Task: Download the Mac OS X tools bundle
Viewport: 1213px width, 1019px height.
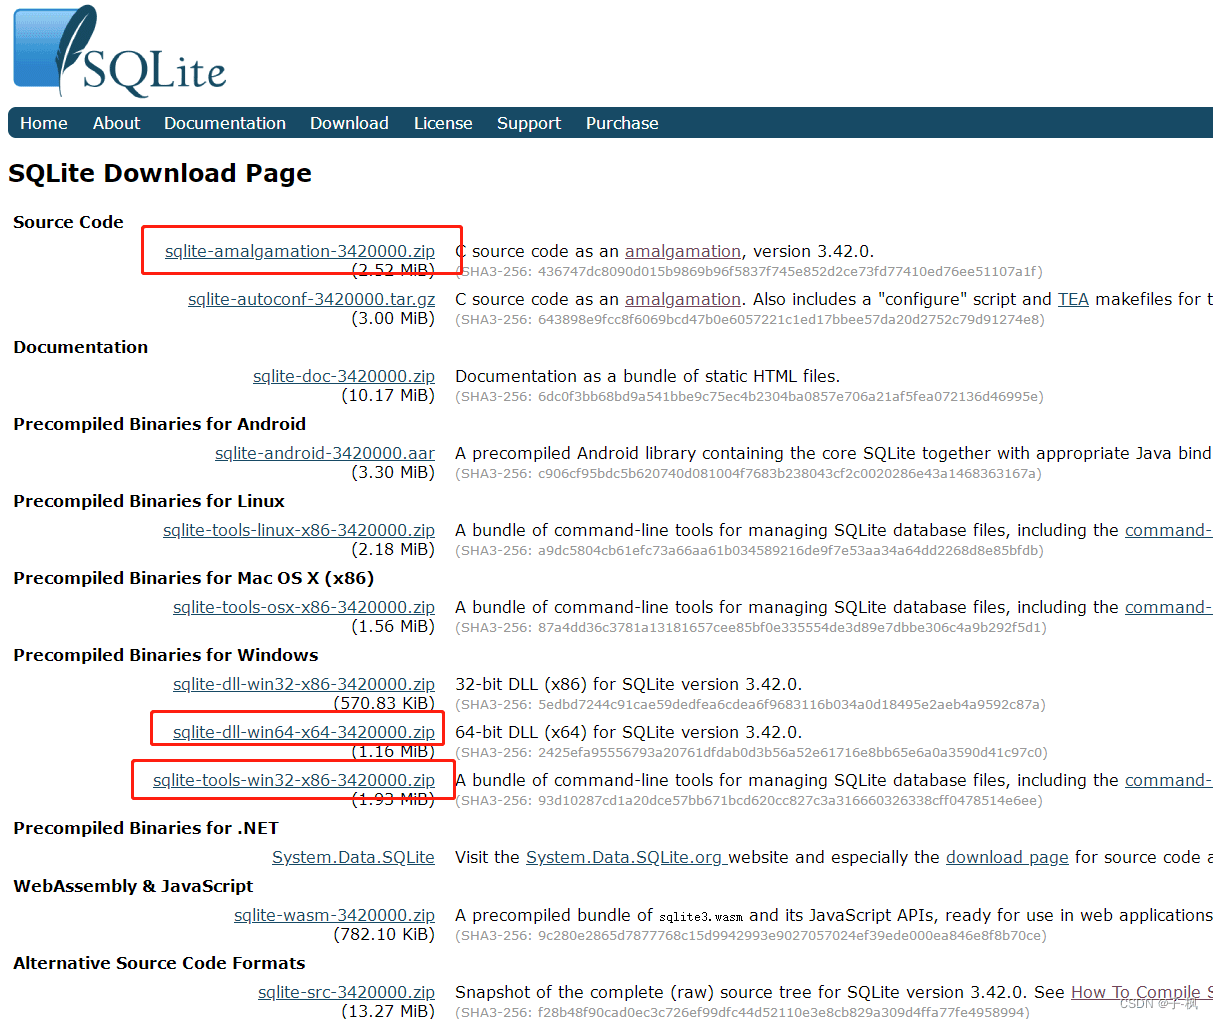Action: (x=304, y=606)
